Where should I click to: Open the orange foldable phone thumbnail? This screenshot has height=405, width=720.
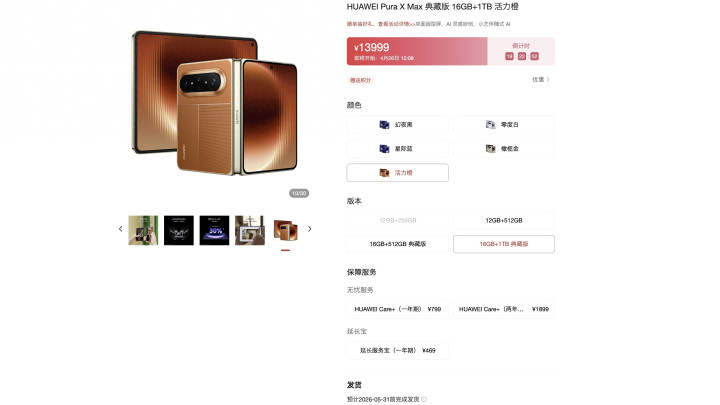point(286,230)
